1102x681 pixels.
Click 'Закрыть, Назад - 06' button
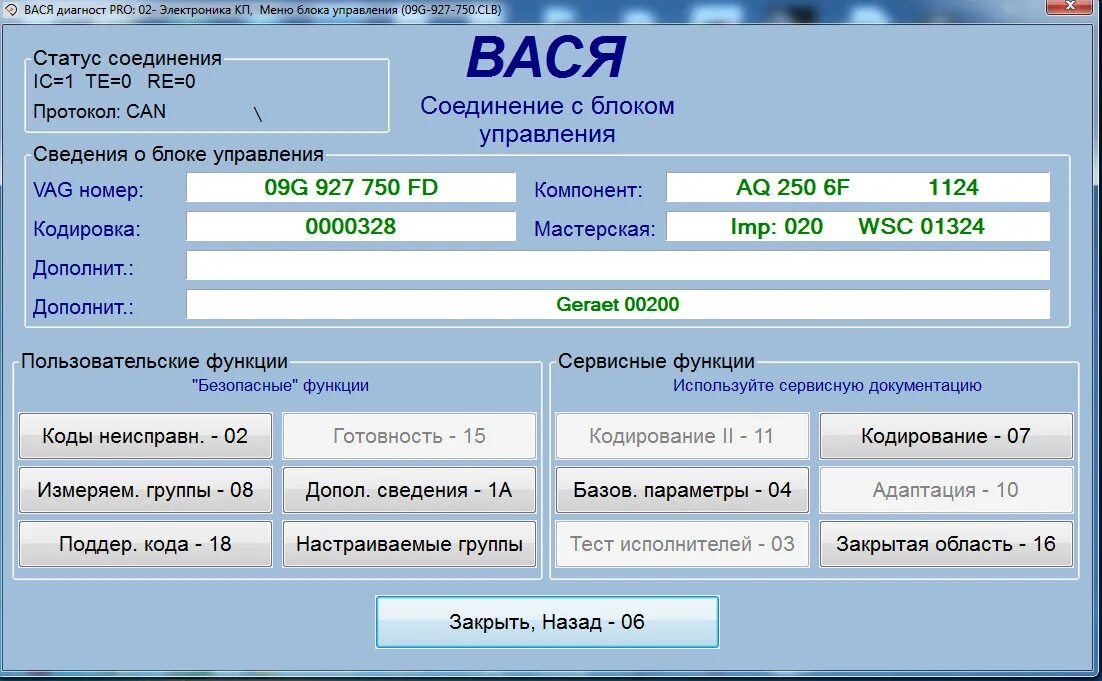[547, 622]
